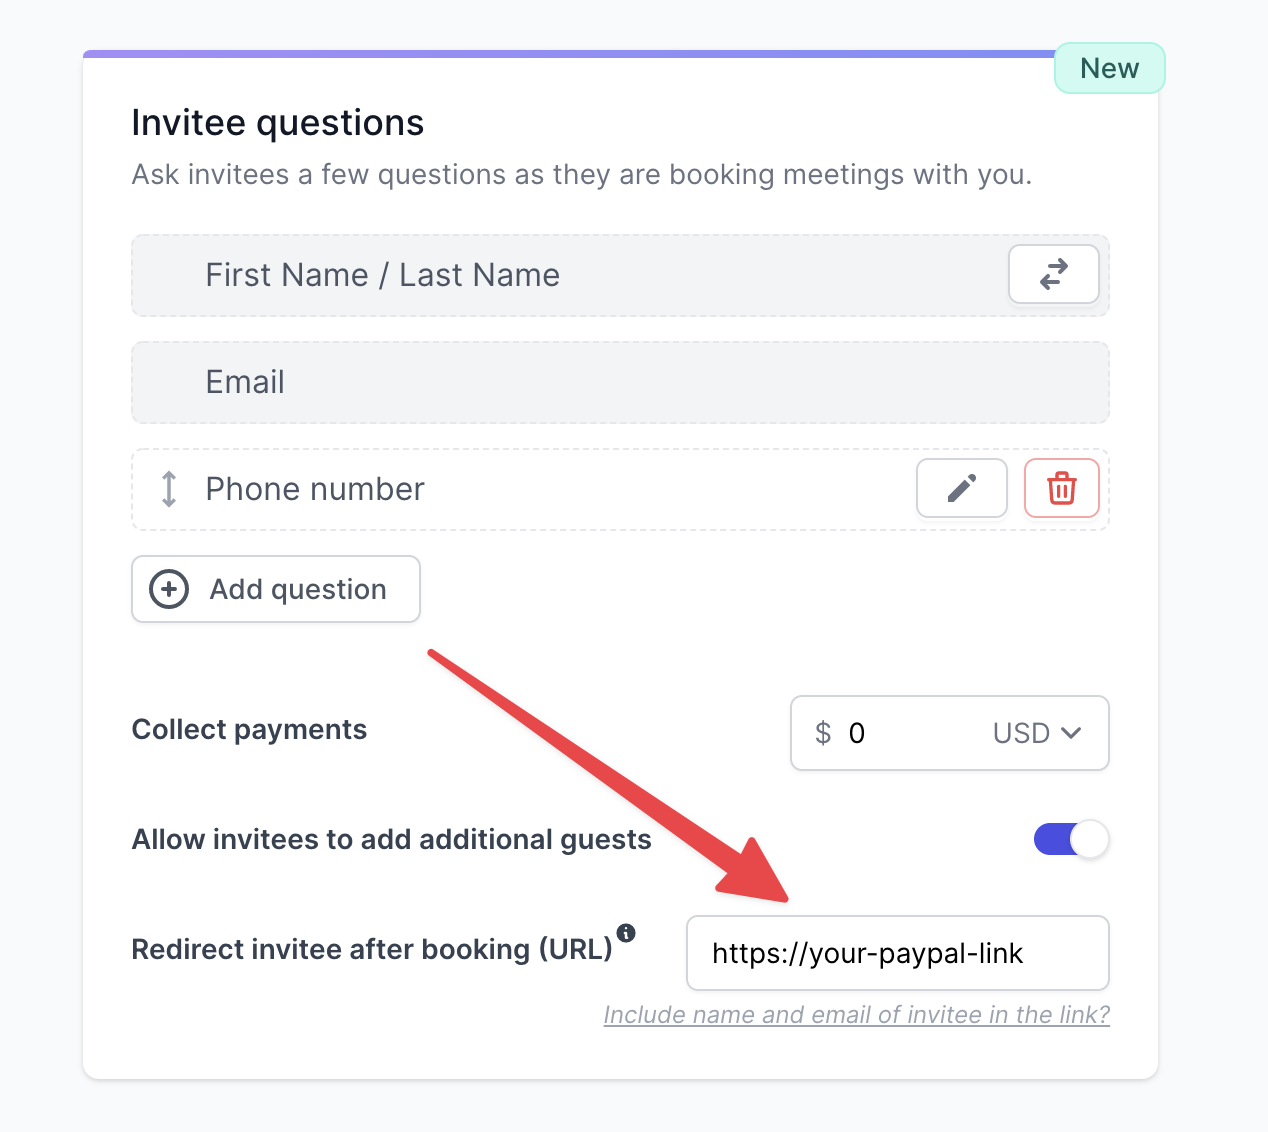Image resolution: width=1268 pixels, height=1132 pixels.
Task: Click the redirect URL input field
Action: (898, 953)
